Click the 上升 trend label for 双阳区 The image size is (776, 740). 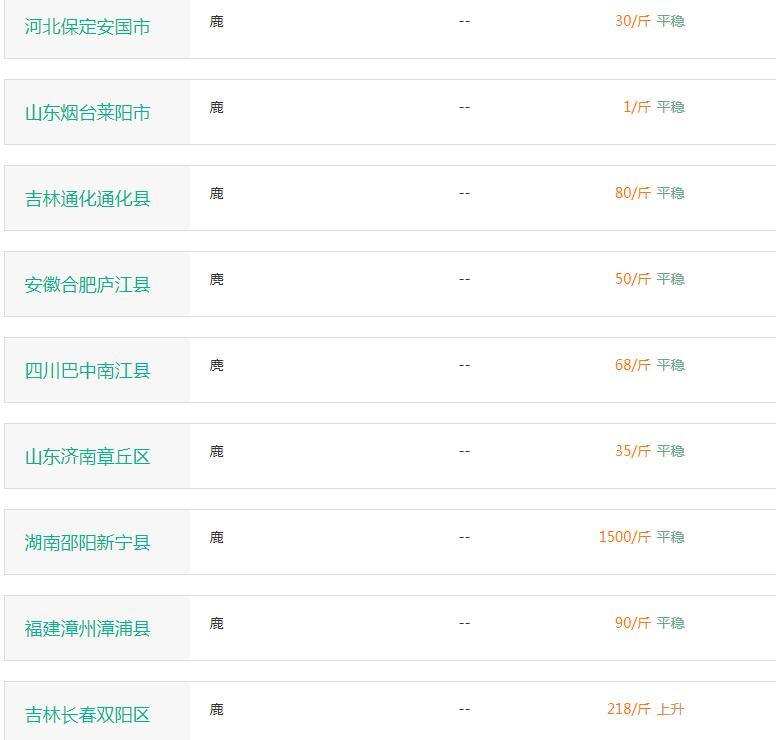[671, 709]
